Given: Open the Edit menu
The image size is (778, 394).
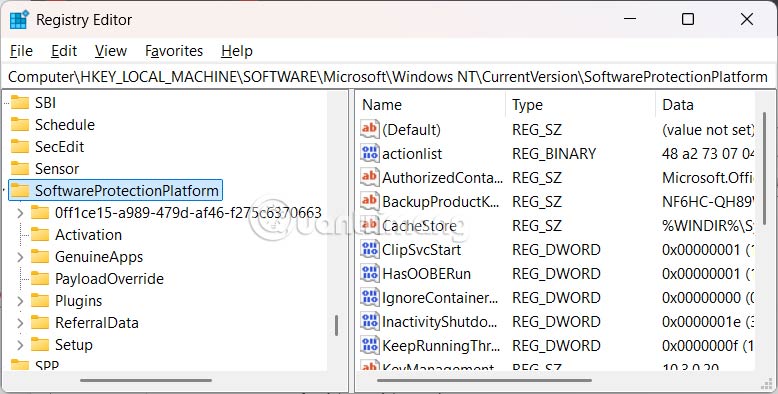Looking at the screenshot, I should click(64, 51).
